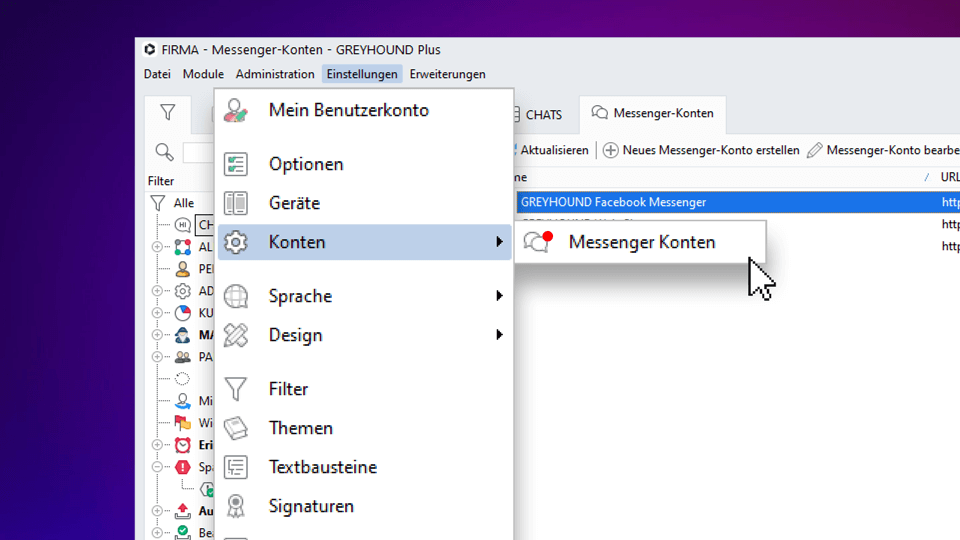Click the pie chart KU tree icon
The height and width of the screenshot is (540, 960).
coord(182,313)
